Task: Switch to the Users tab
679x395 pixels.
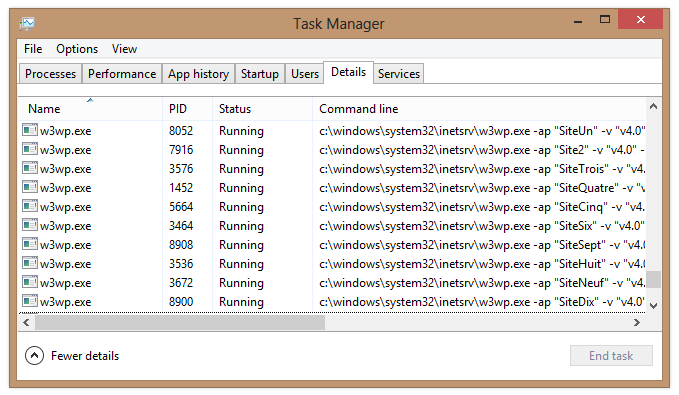Action: [305, 74]
